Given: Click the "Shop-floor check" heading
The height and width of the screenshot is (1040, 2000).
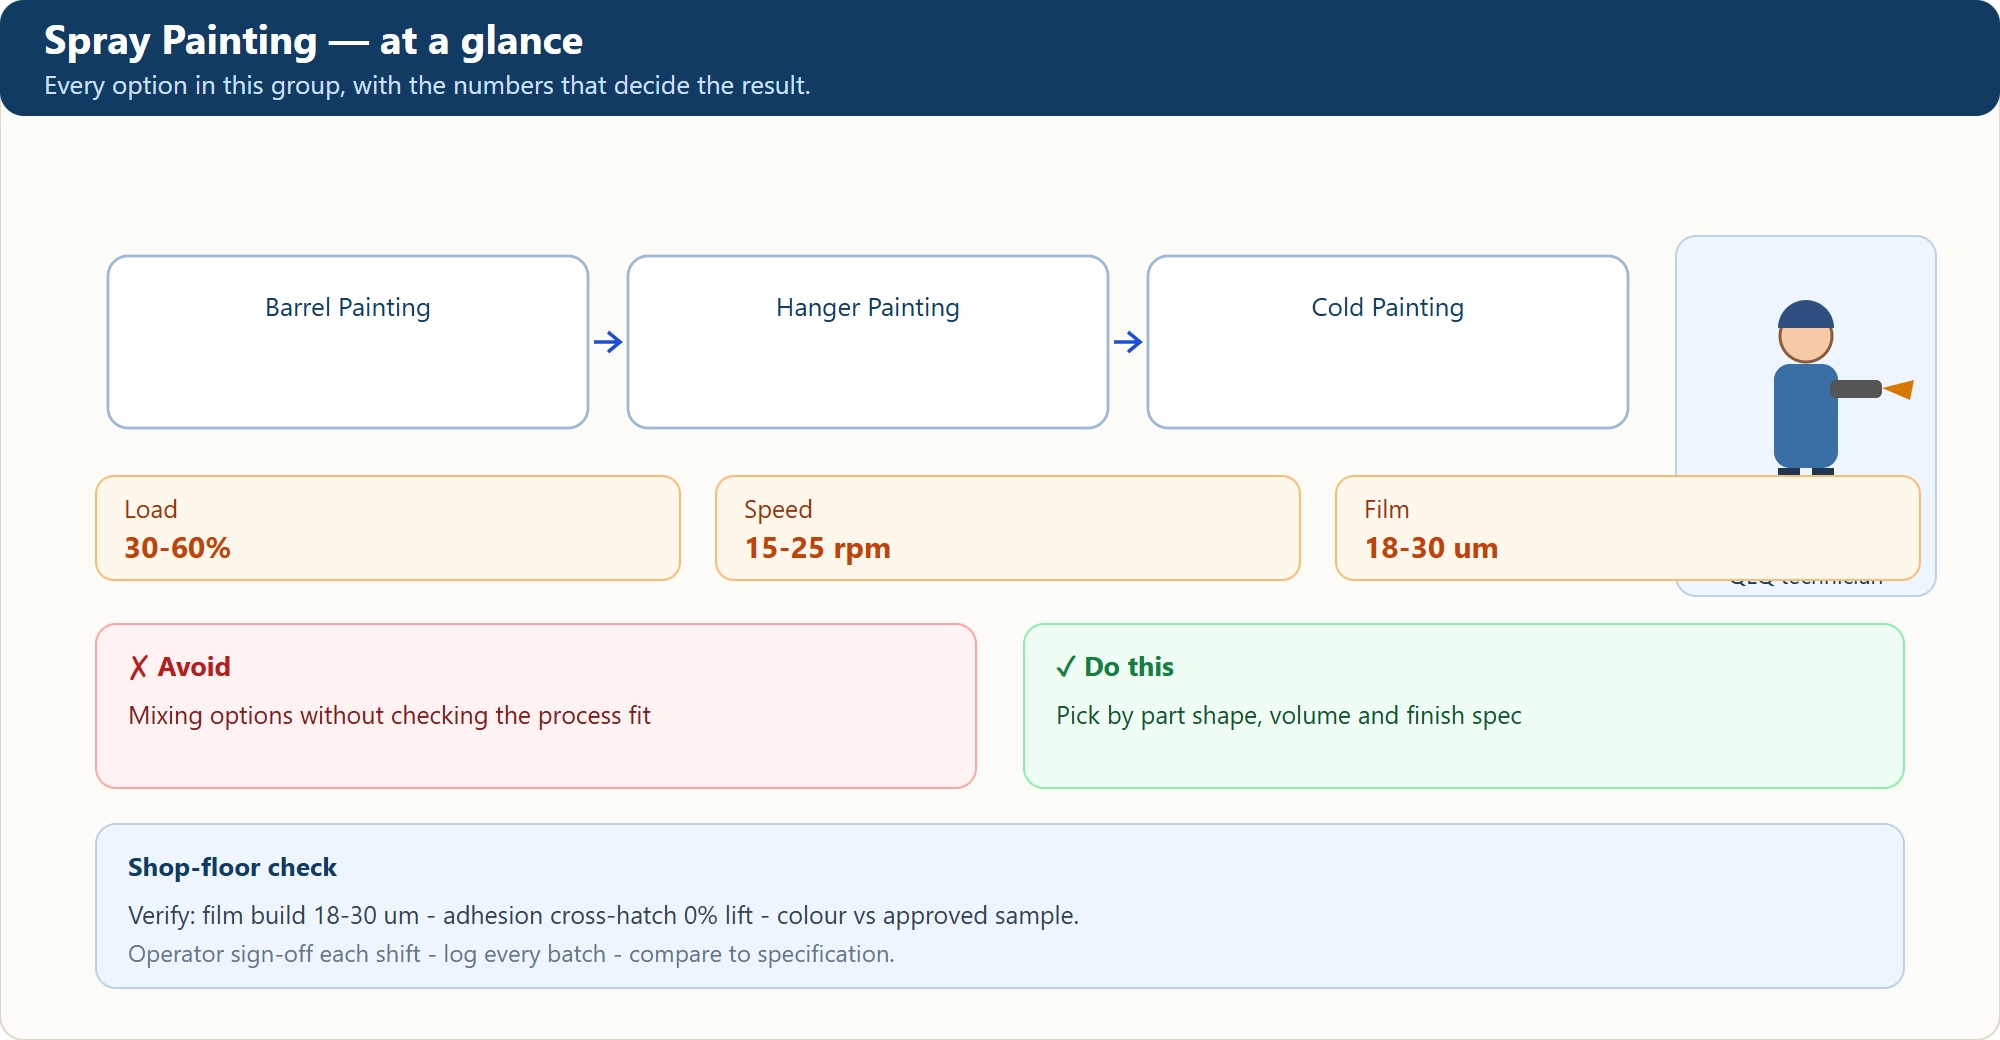Looking at the screenshot, I should pos(232,867).
